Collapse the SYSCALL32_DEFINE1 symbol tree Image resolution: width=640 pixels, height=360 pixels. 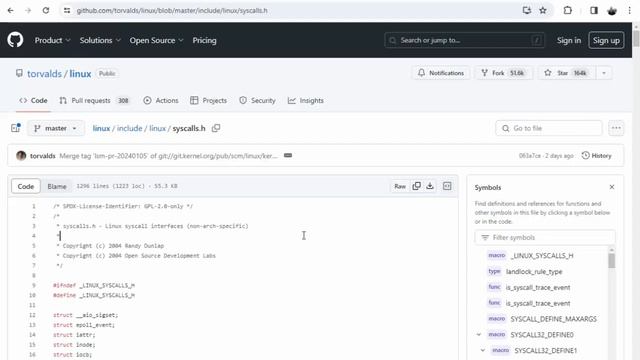point(482,351)
